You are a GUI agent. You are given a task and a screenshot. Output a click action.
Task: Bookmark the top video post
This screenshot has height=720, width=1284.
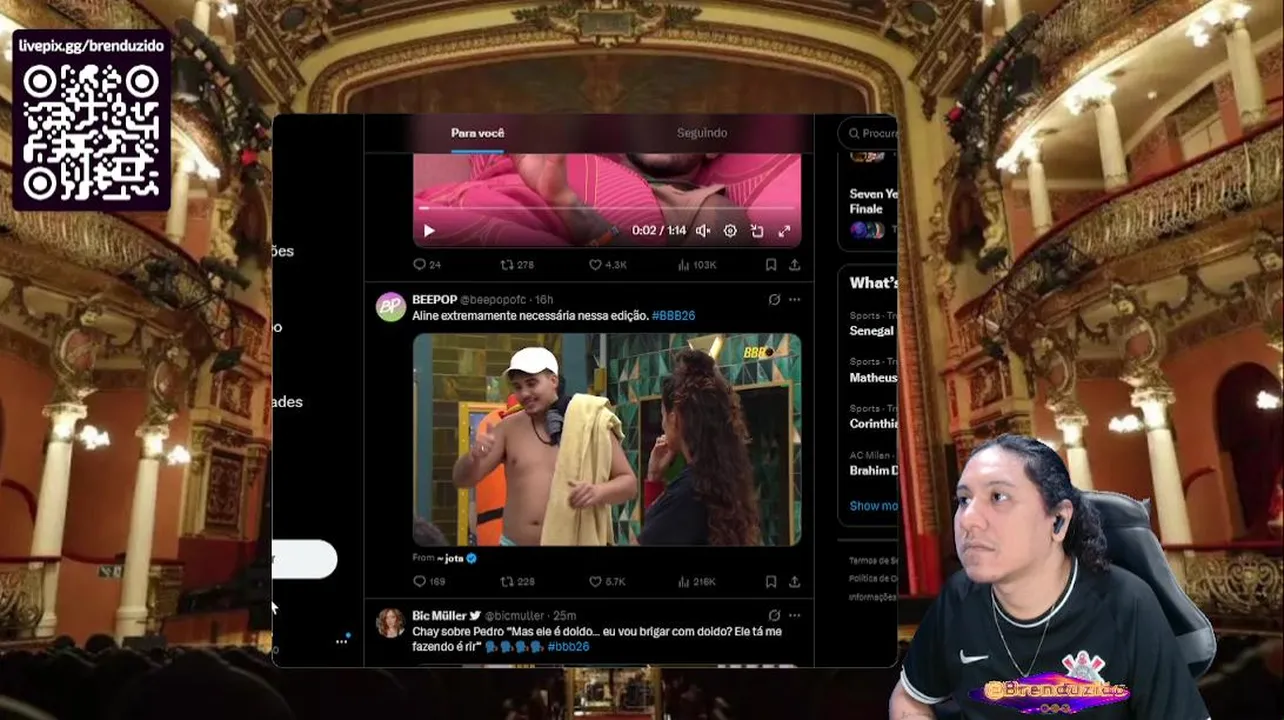click(771, 265)
